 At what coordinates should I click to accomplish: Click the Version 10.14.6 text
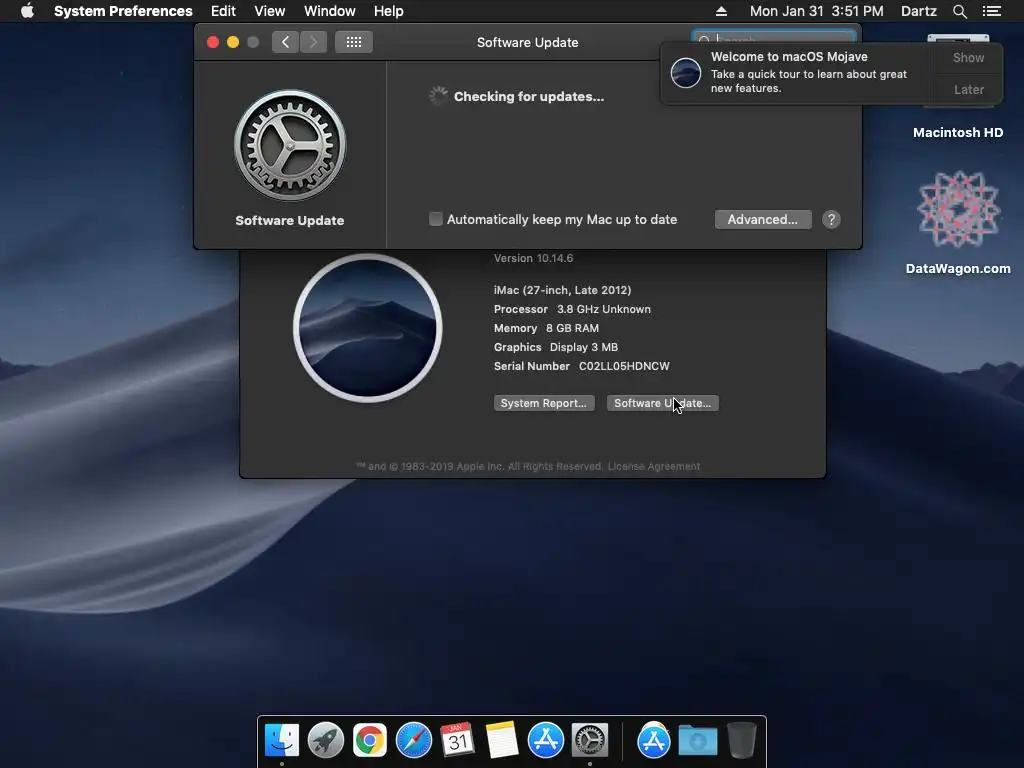[534, 258]
